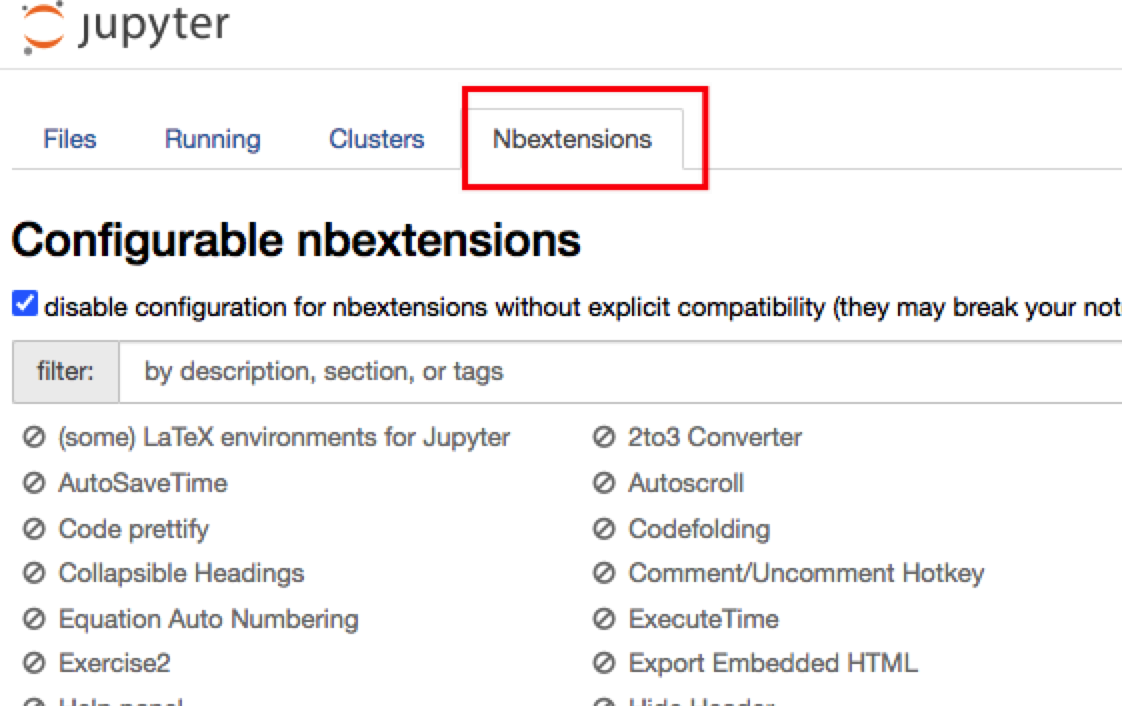Image resolution: width=1122 pixels, height=706 pixels.
Task: Click the disabled icon beside ExecuteTime
Action: pyautogui.click(x=603, y=620)
